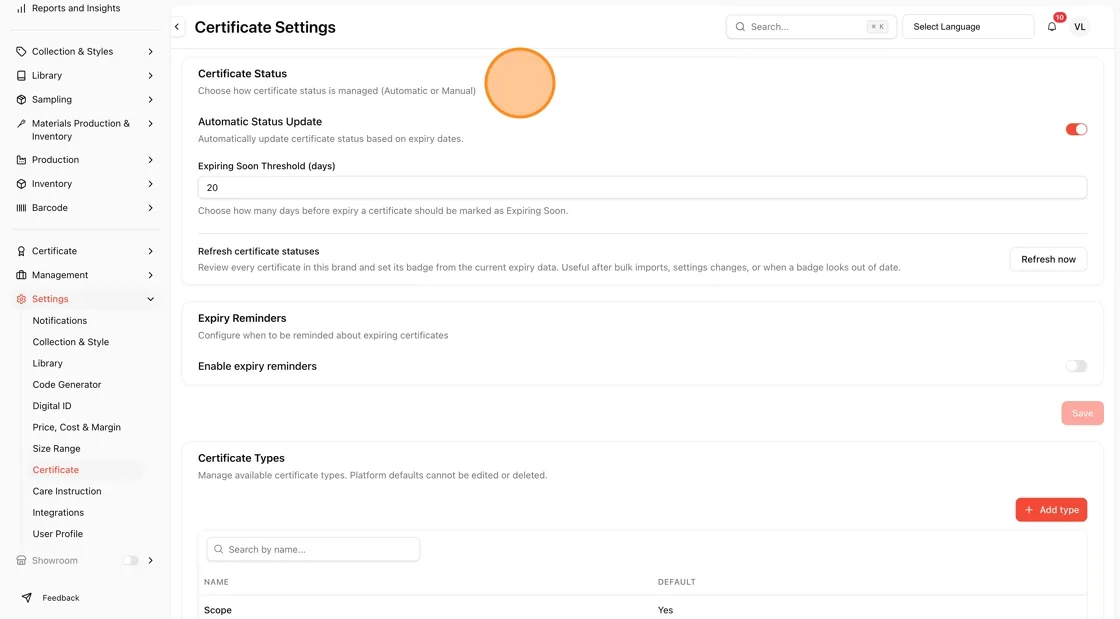This screenshot has height=619, width=1120.
Task: Click the Scope row name
Action: (218, 610)
